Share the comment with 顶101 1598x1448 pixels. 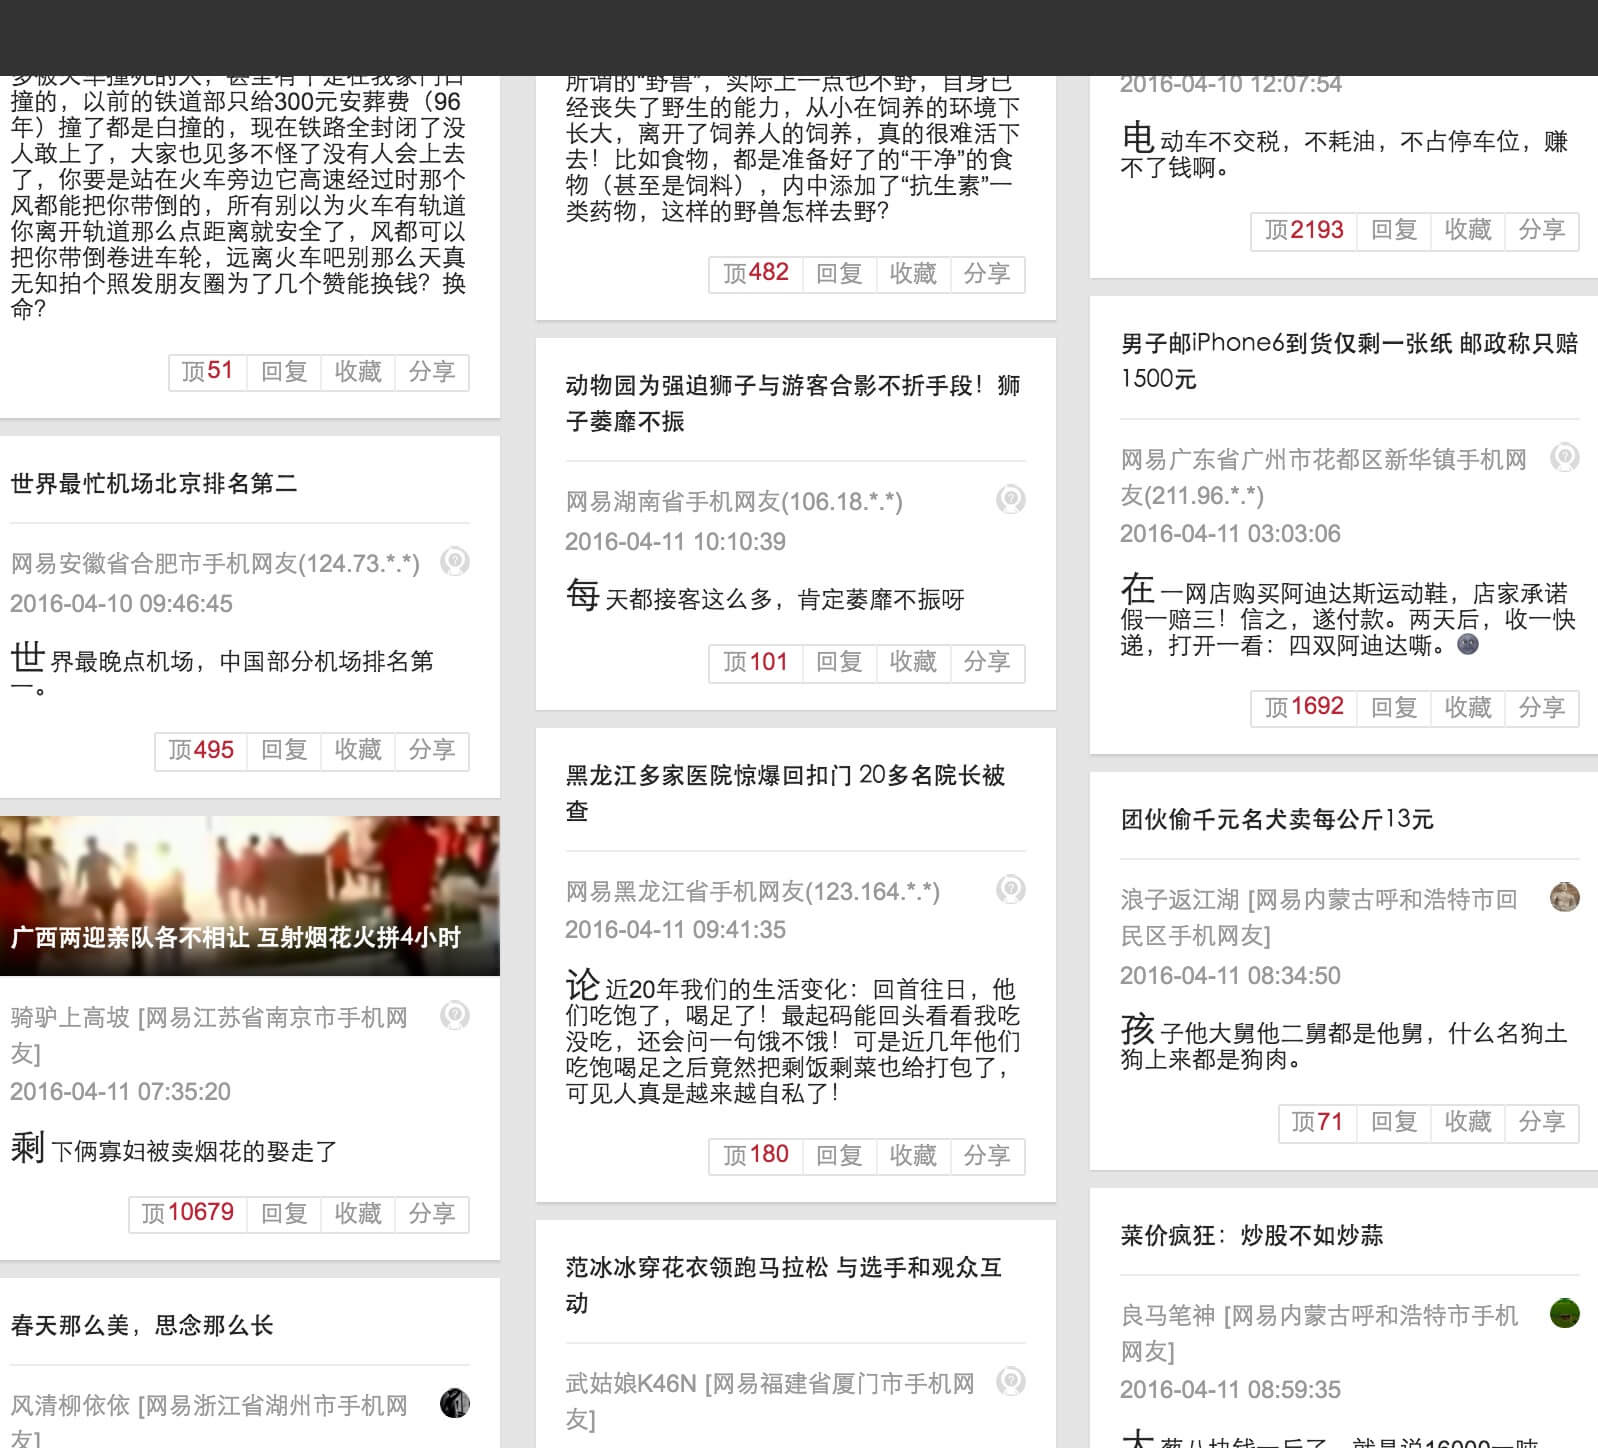(987, 662)
